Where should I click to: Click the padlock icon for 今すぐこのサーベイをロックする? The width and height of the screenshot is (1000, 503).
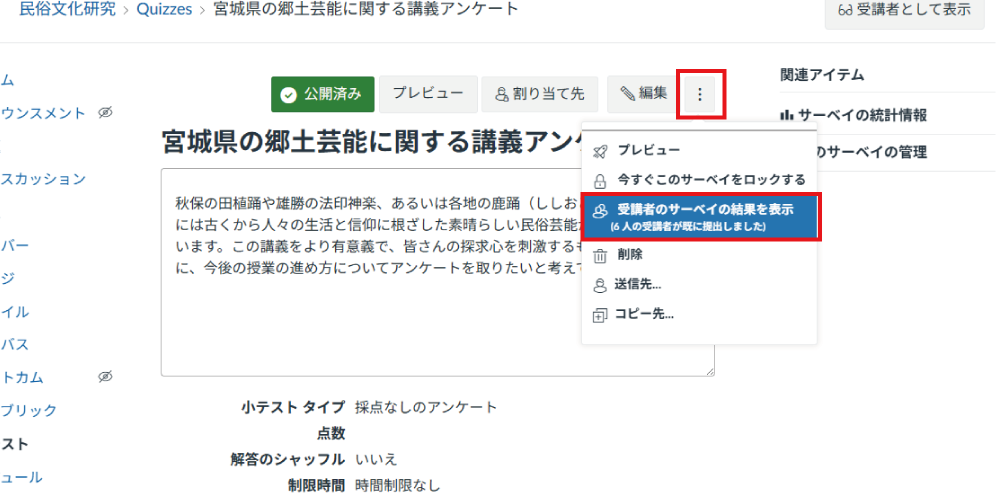coord(600,181)
